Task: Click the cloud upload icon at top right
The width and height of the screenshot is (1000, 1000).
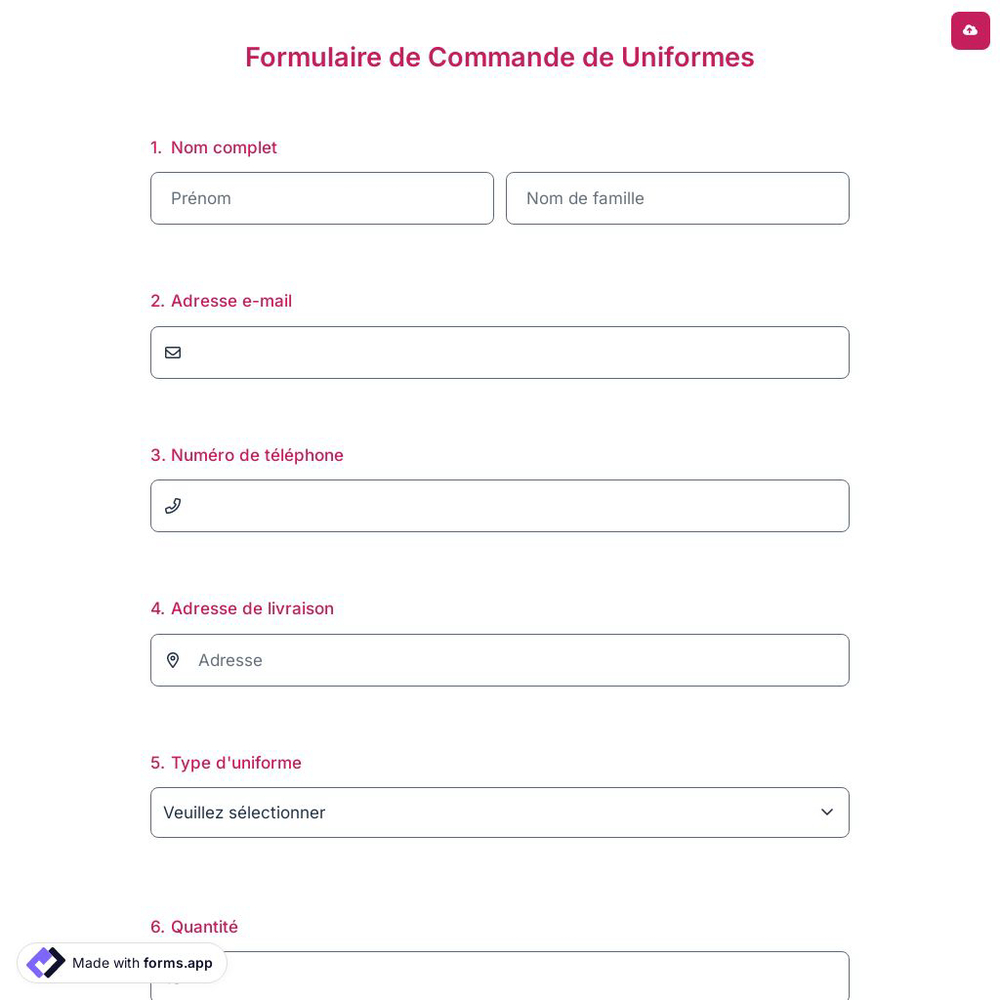Action: tap(970, 30)
